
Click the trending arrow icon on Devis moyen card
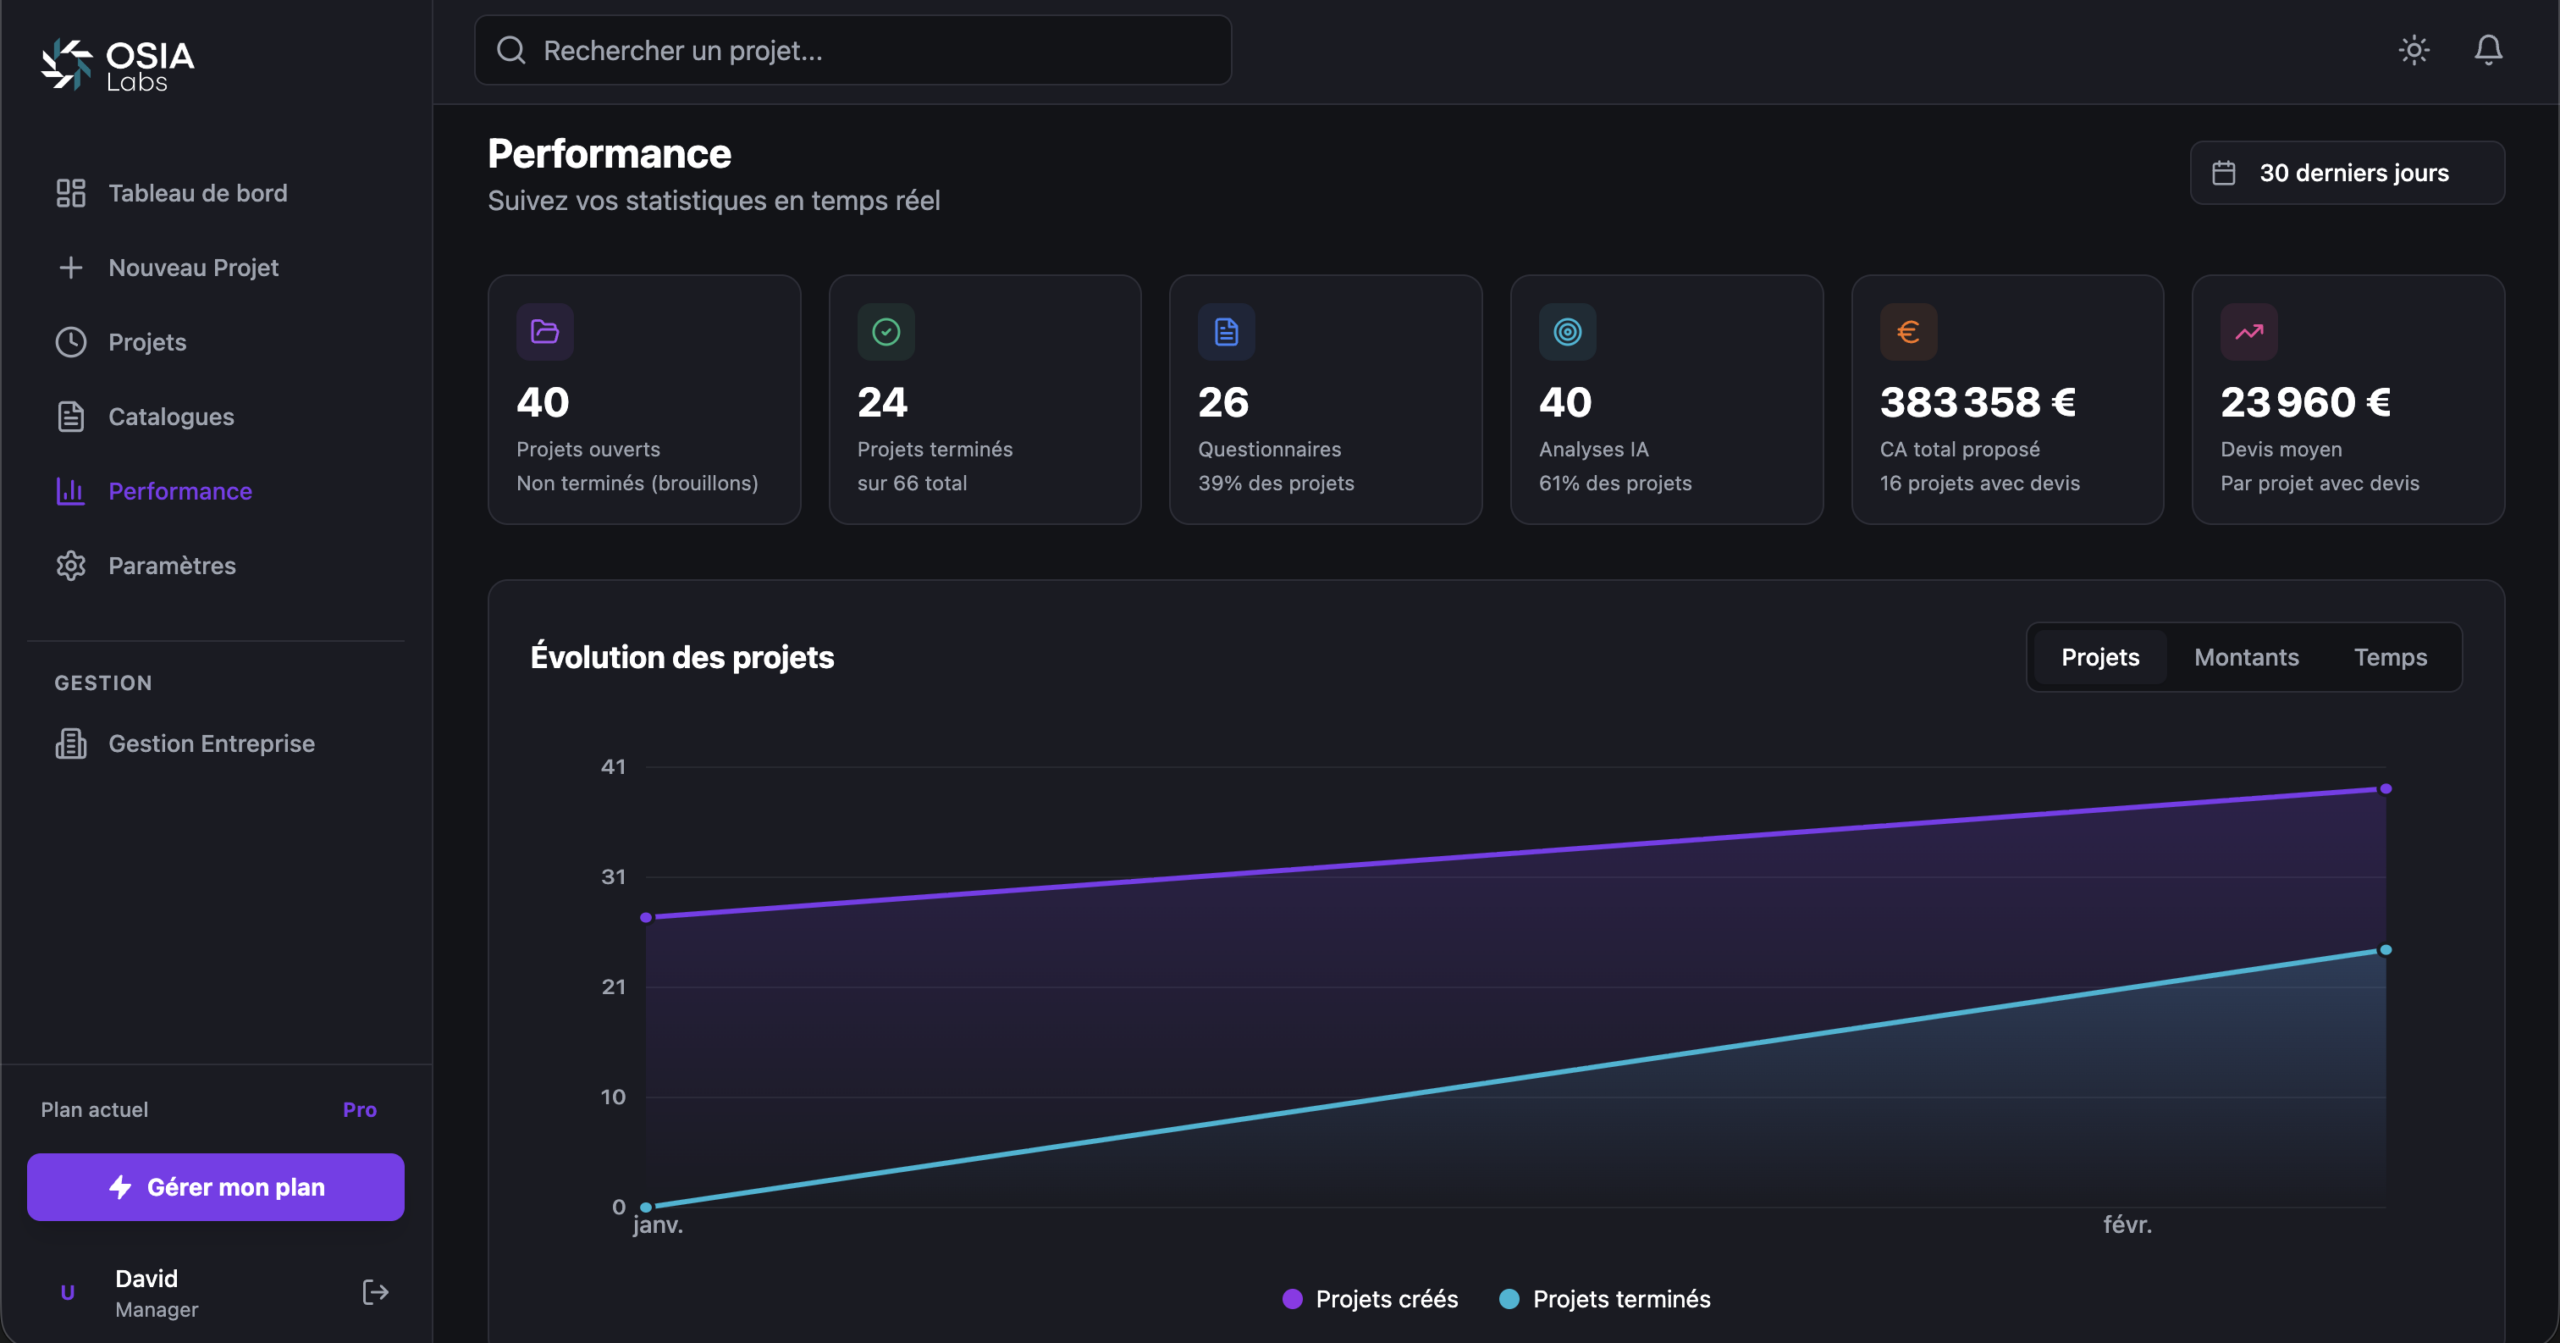[2249, 332]
